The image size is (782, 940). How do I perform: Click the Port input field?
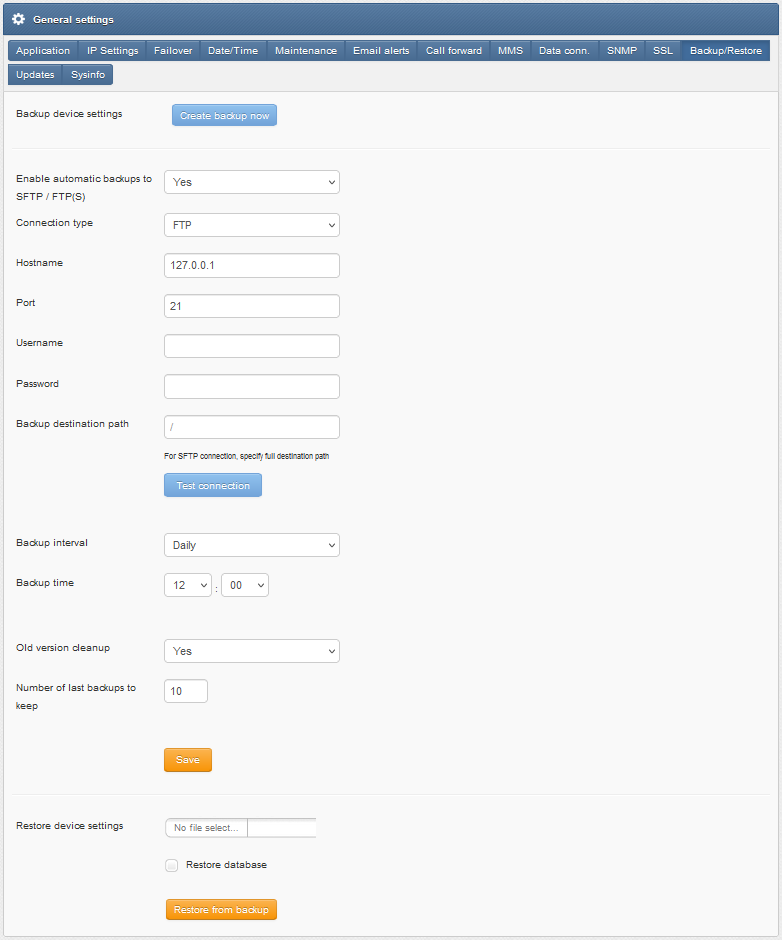click(252, 306)
